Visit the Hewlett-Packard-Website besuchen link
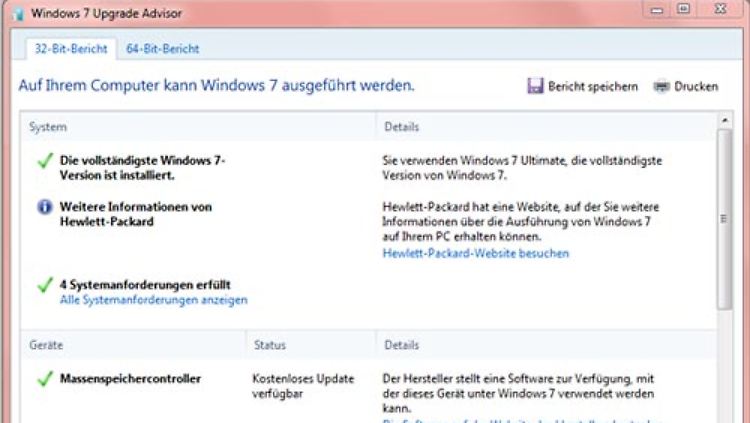This screenshot has height=423, width=750. point(476,253)
